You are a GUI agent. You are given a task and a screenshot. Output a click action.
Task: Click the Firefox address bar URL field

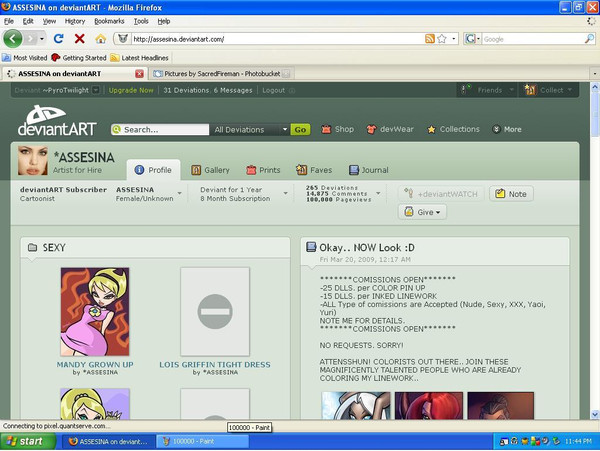coord(277,39)
